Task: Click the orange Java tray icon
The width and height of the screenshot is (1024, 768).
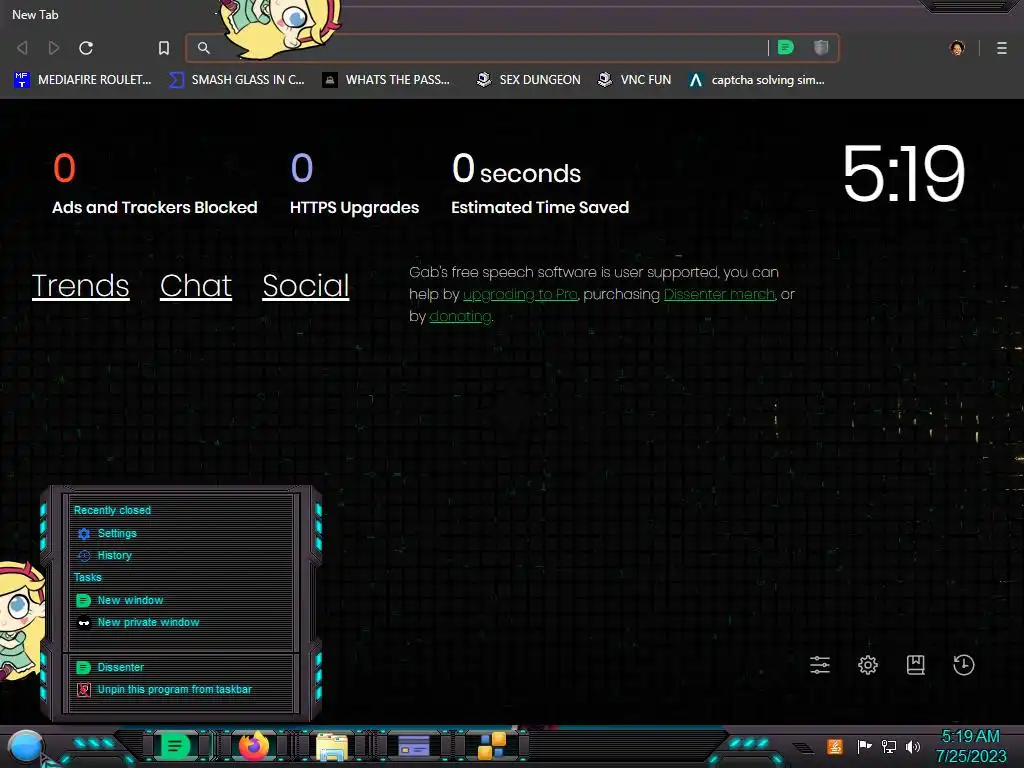Action: tap(835, 746)
